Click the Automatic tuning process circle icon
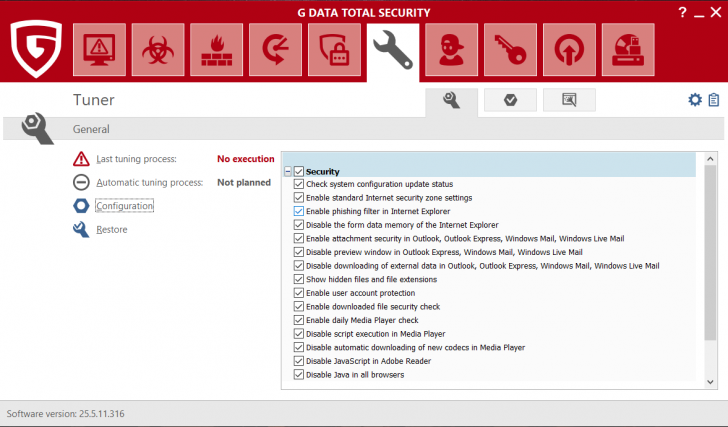728x427 pixels. coord(81,182)
